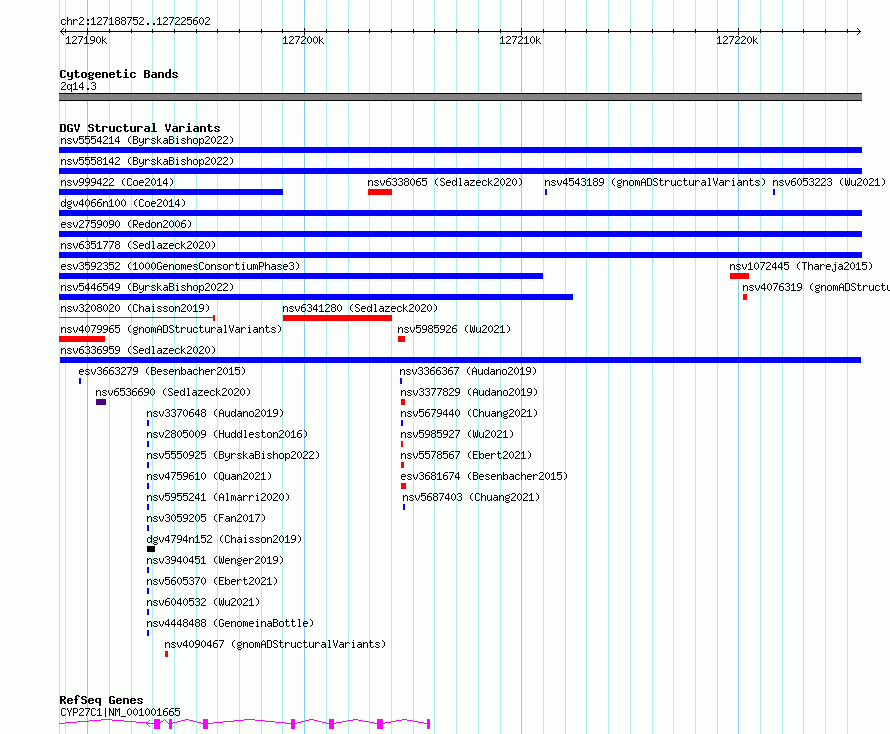Open nsv5687403 (Chuang2021) label
This screenshot has height=734, width=890.
tap(471, 497)
